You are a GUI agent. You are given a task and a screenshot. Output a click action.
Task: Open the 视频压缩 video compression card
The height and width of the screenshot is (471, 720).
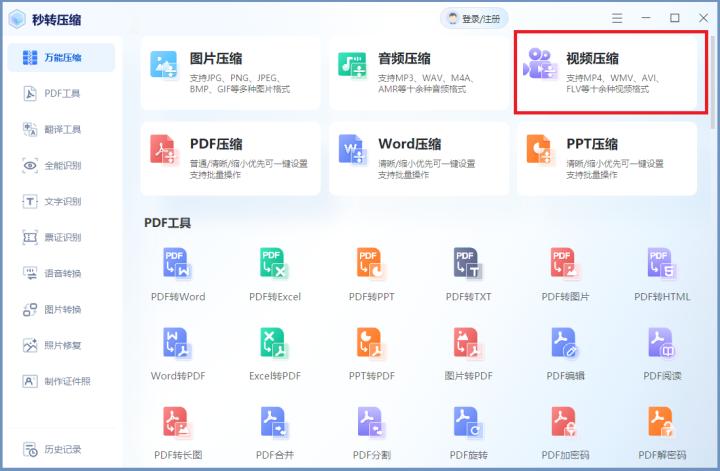coord(607,73)
